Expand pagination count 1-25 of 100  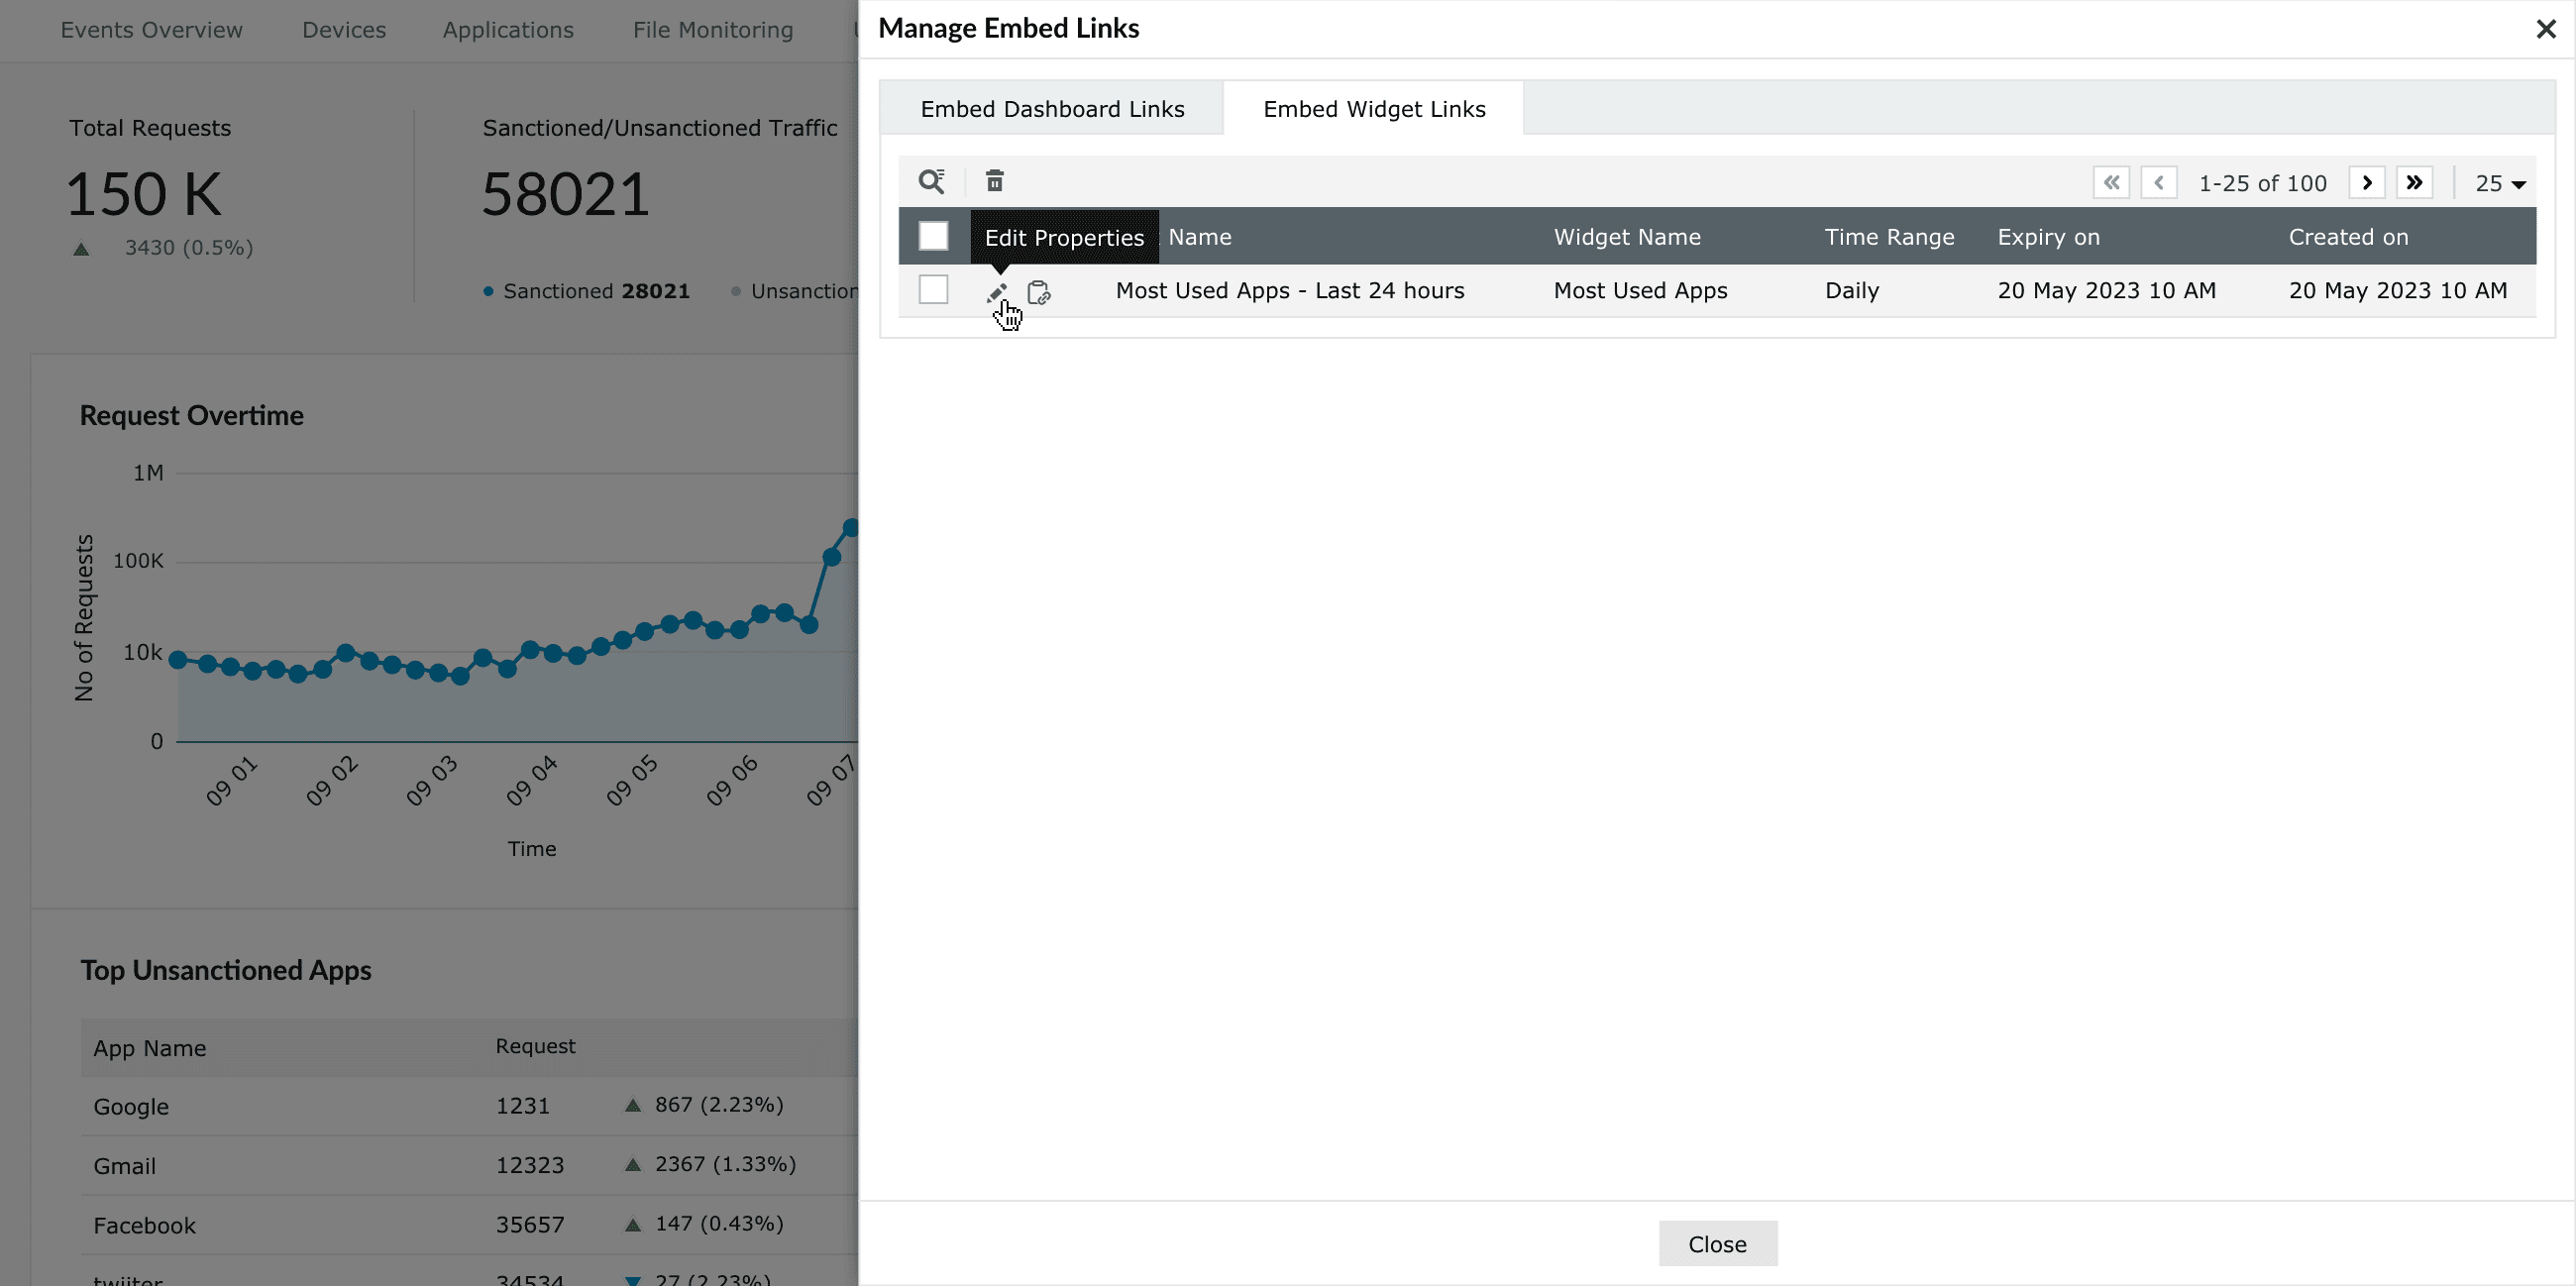click(2264, 182)
